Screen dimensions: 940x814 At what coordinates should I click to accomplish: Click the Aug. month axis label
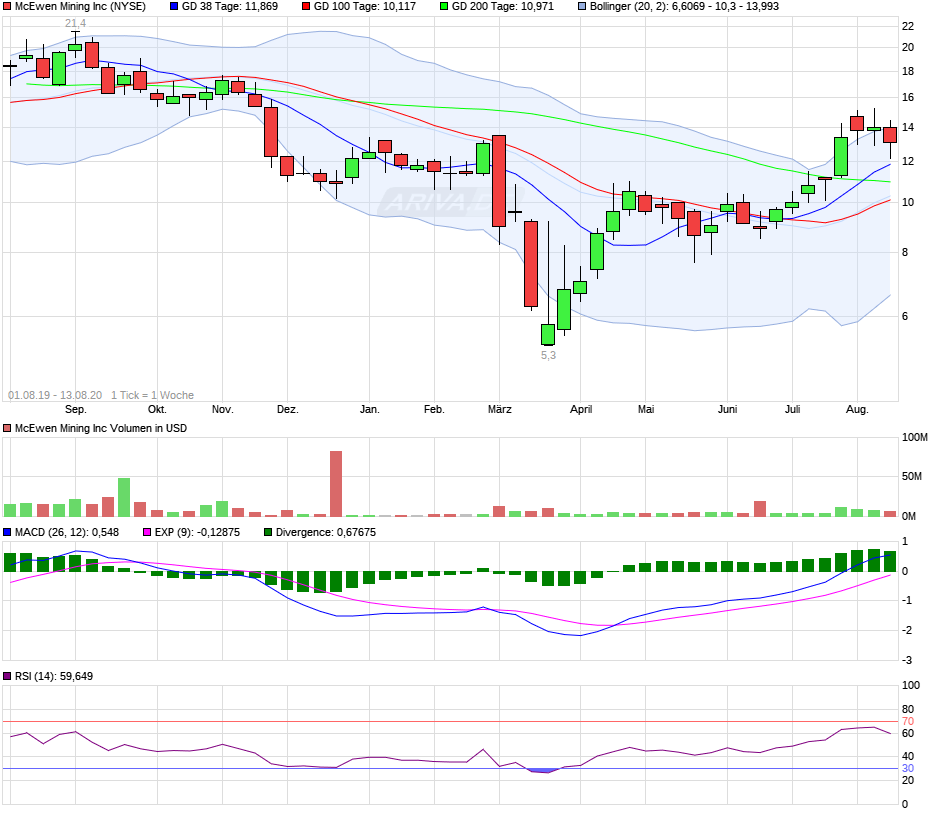click(857, 409)
